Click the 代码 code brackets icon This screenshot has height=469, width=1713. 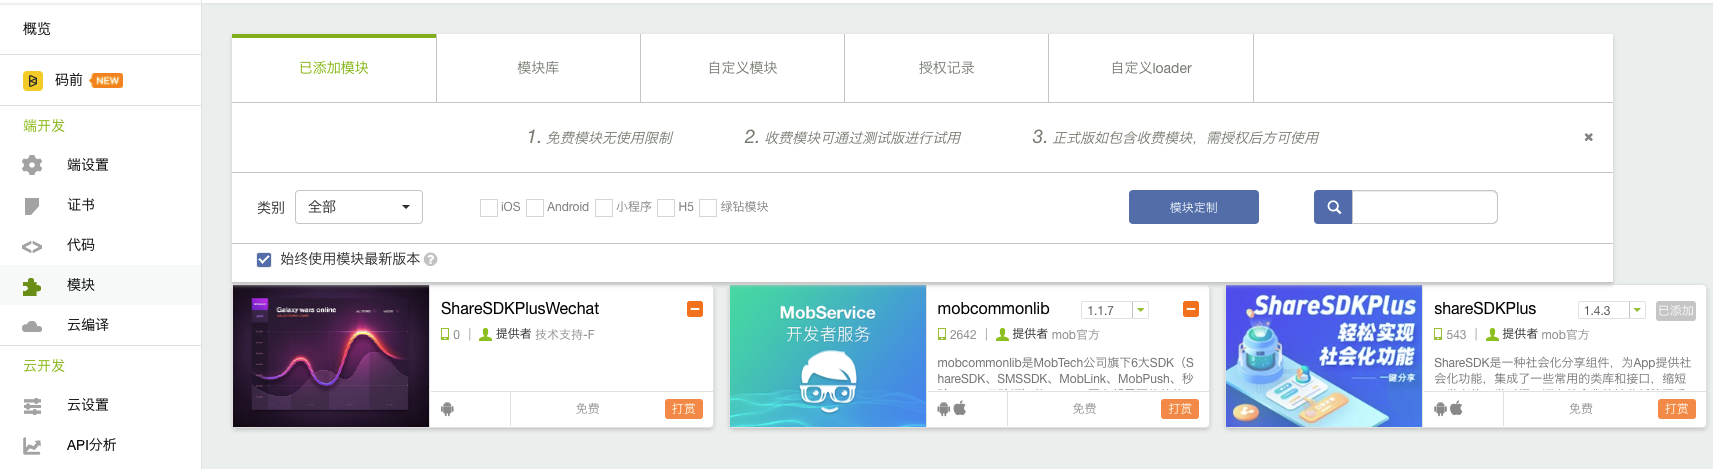pyautogui.click(x=32, y=246)
